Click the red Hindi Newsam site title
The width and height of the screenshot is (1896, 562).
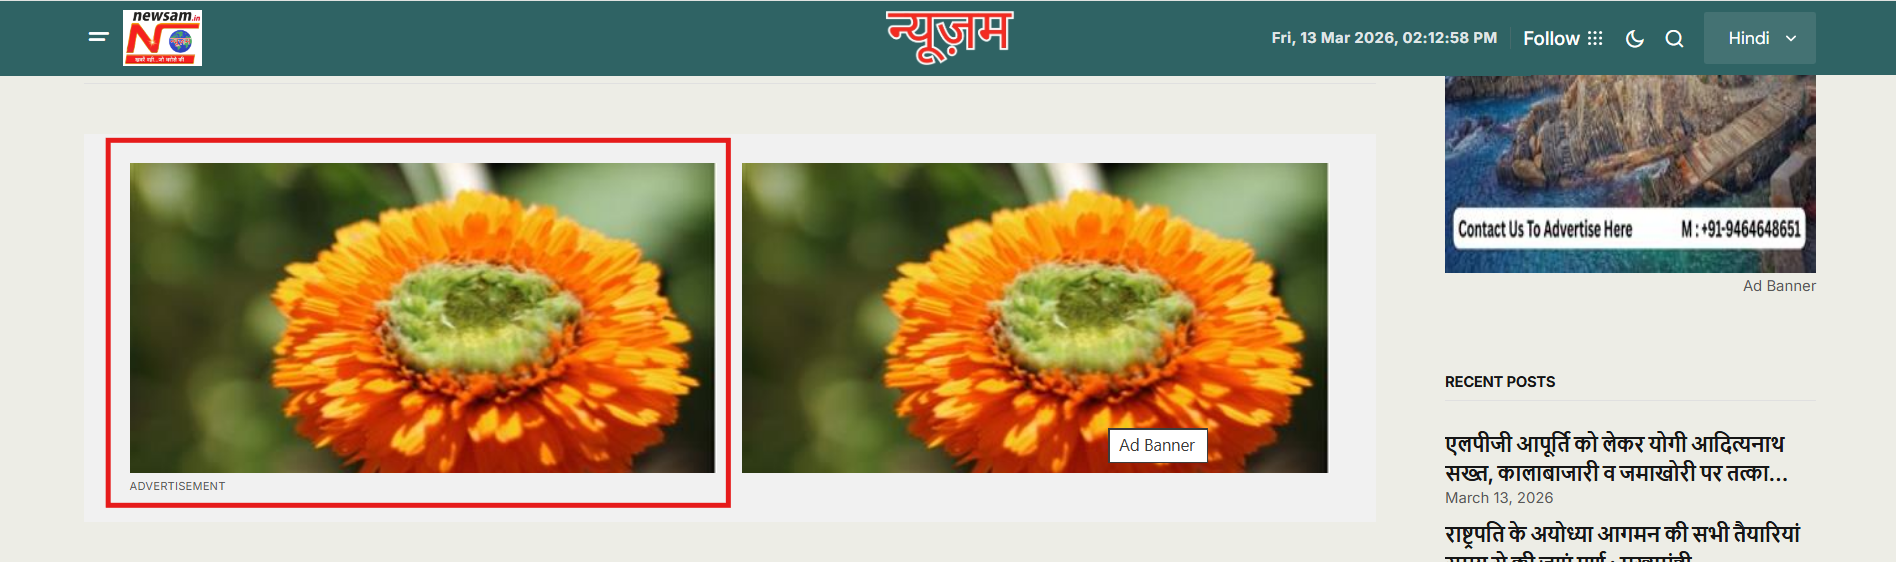(949, 36)
